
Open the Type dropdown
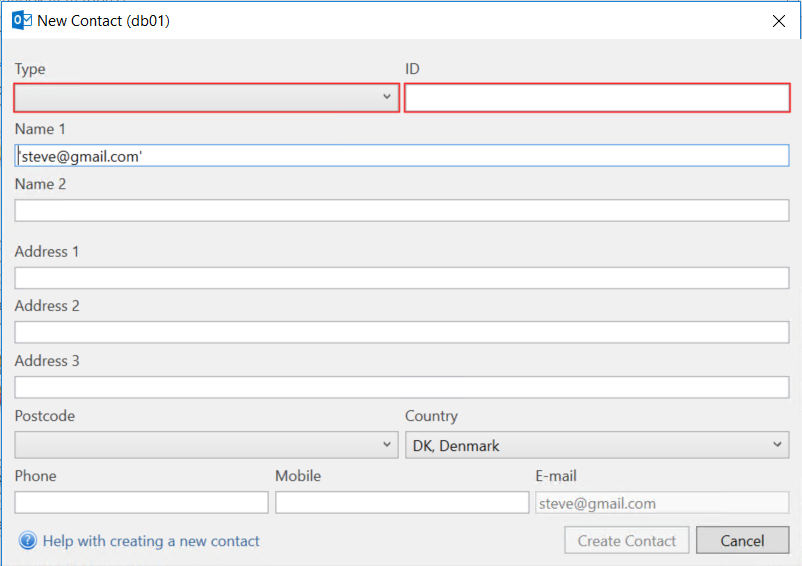coord(206,97)
